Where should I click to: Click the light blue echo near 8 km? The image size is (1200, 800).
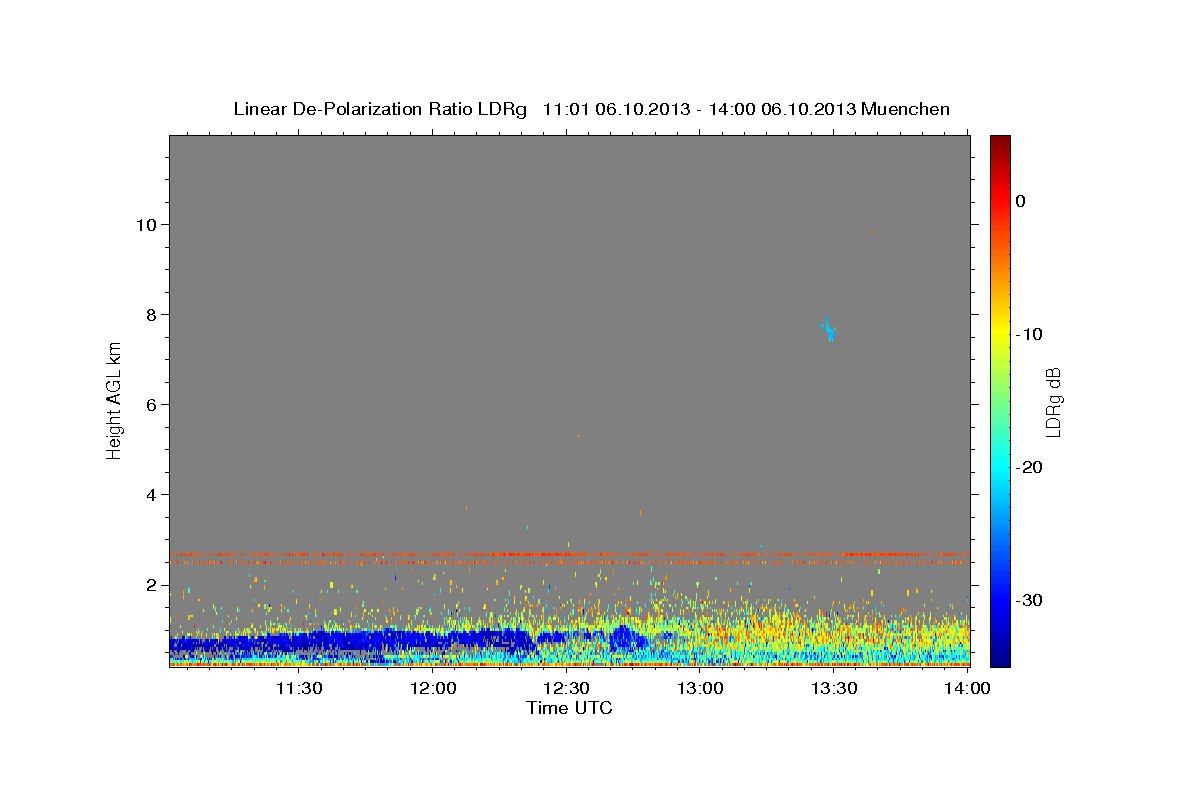(829, 329)
